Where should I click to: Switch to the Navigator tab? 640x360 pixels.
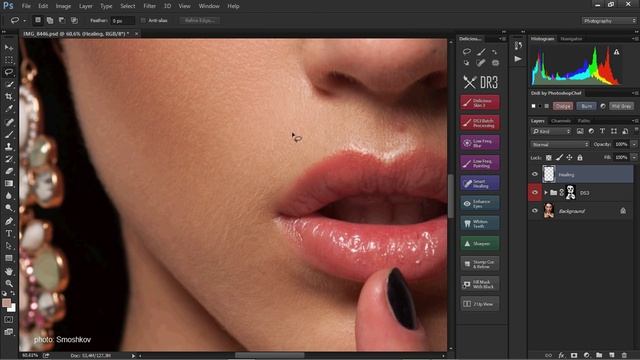(x=571, y=39)
